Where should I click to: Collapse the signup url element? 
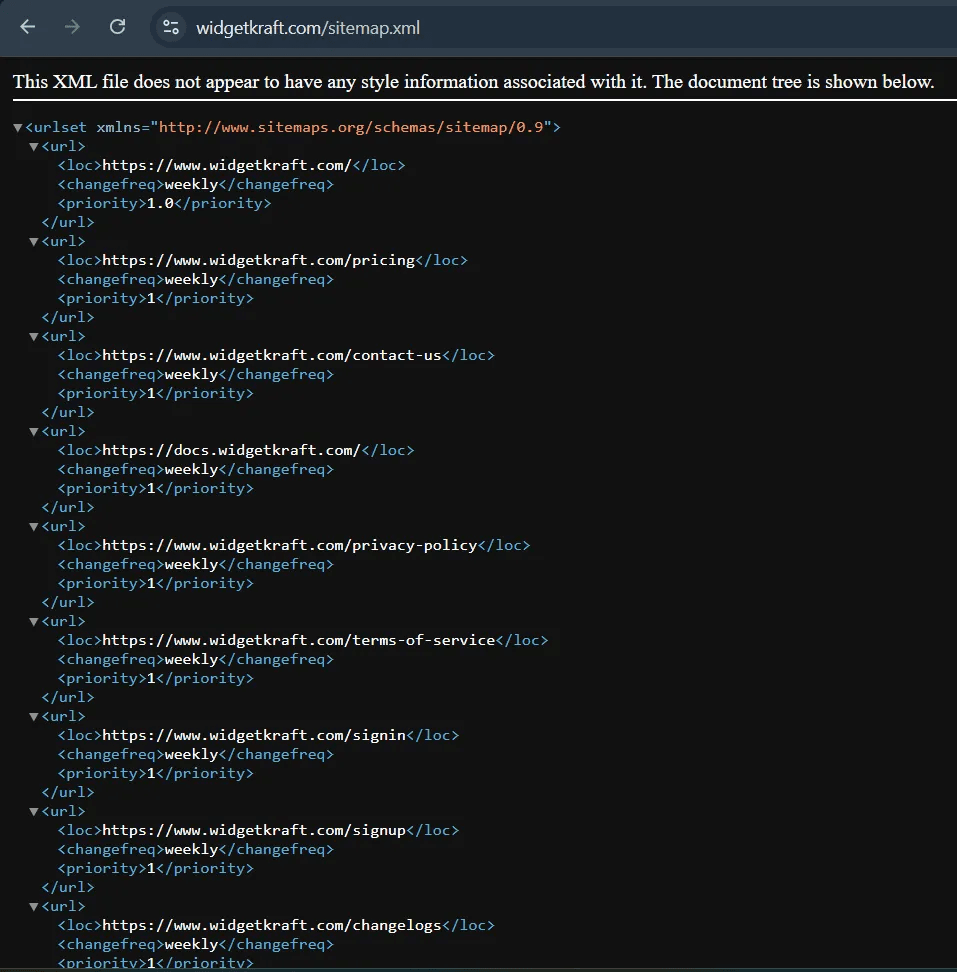(x=33, y=811)
